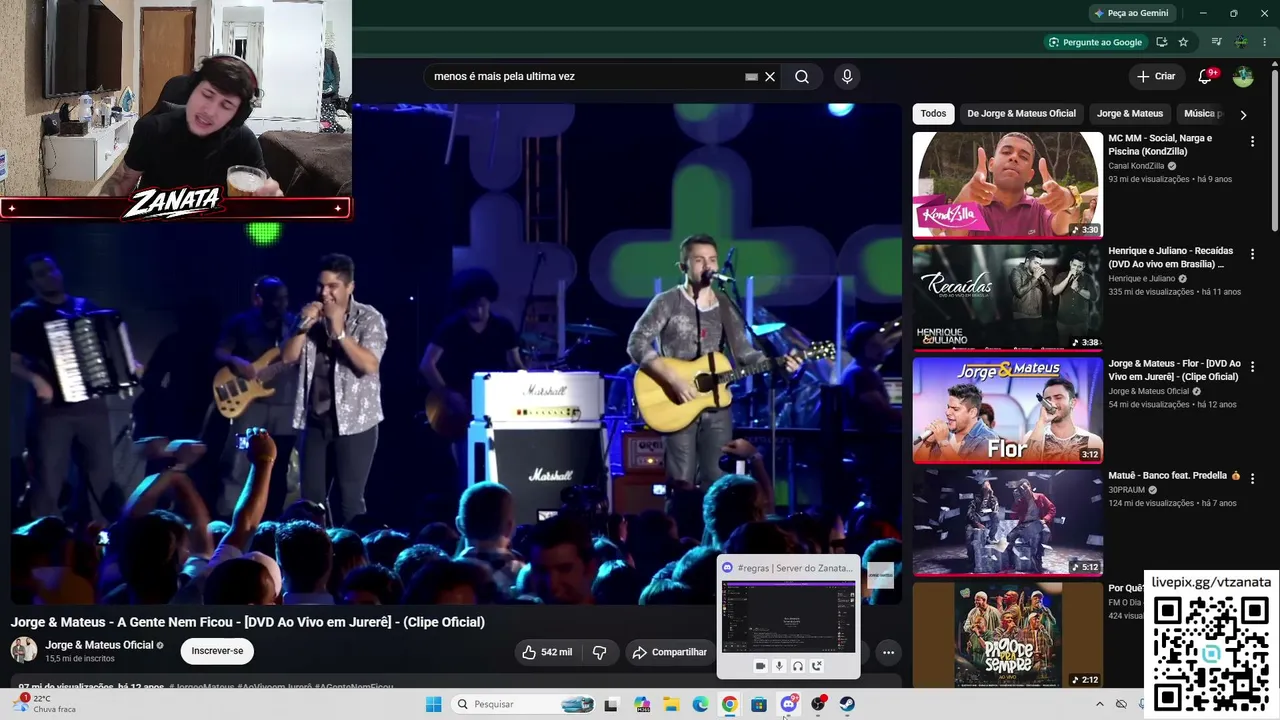1280x720 pixels.
Task: Play the Matuê Banco video thumbnail
Action: (x=1007, y=522)
